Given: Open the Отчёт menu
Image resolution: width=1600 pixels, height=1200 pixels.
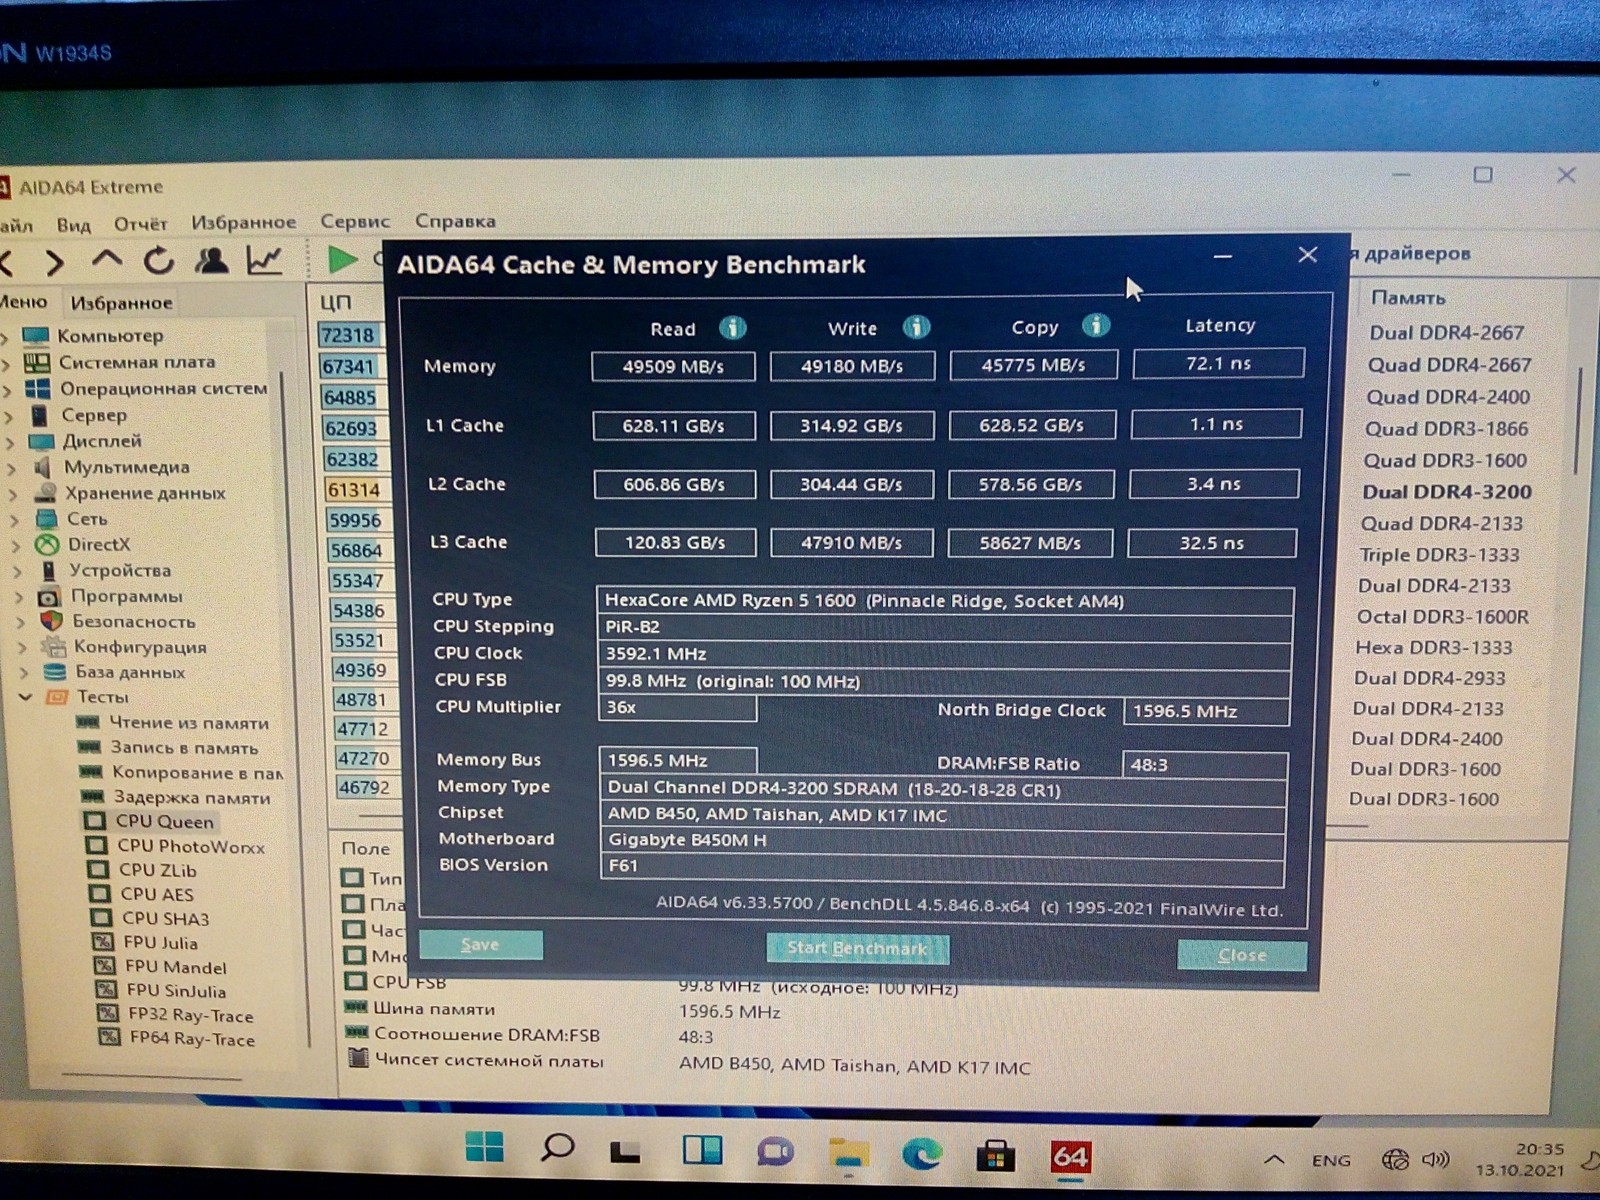Looking at the screenshot, I should click(x=140, y=223).
